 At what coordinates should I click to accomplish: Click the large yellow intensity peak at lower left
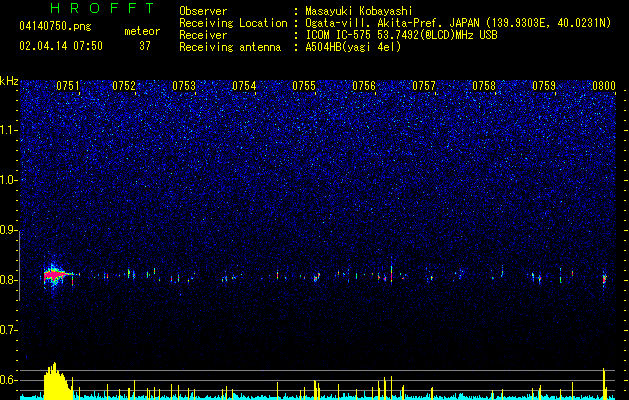(57, 381)
